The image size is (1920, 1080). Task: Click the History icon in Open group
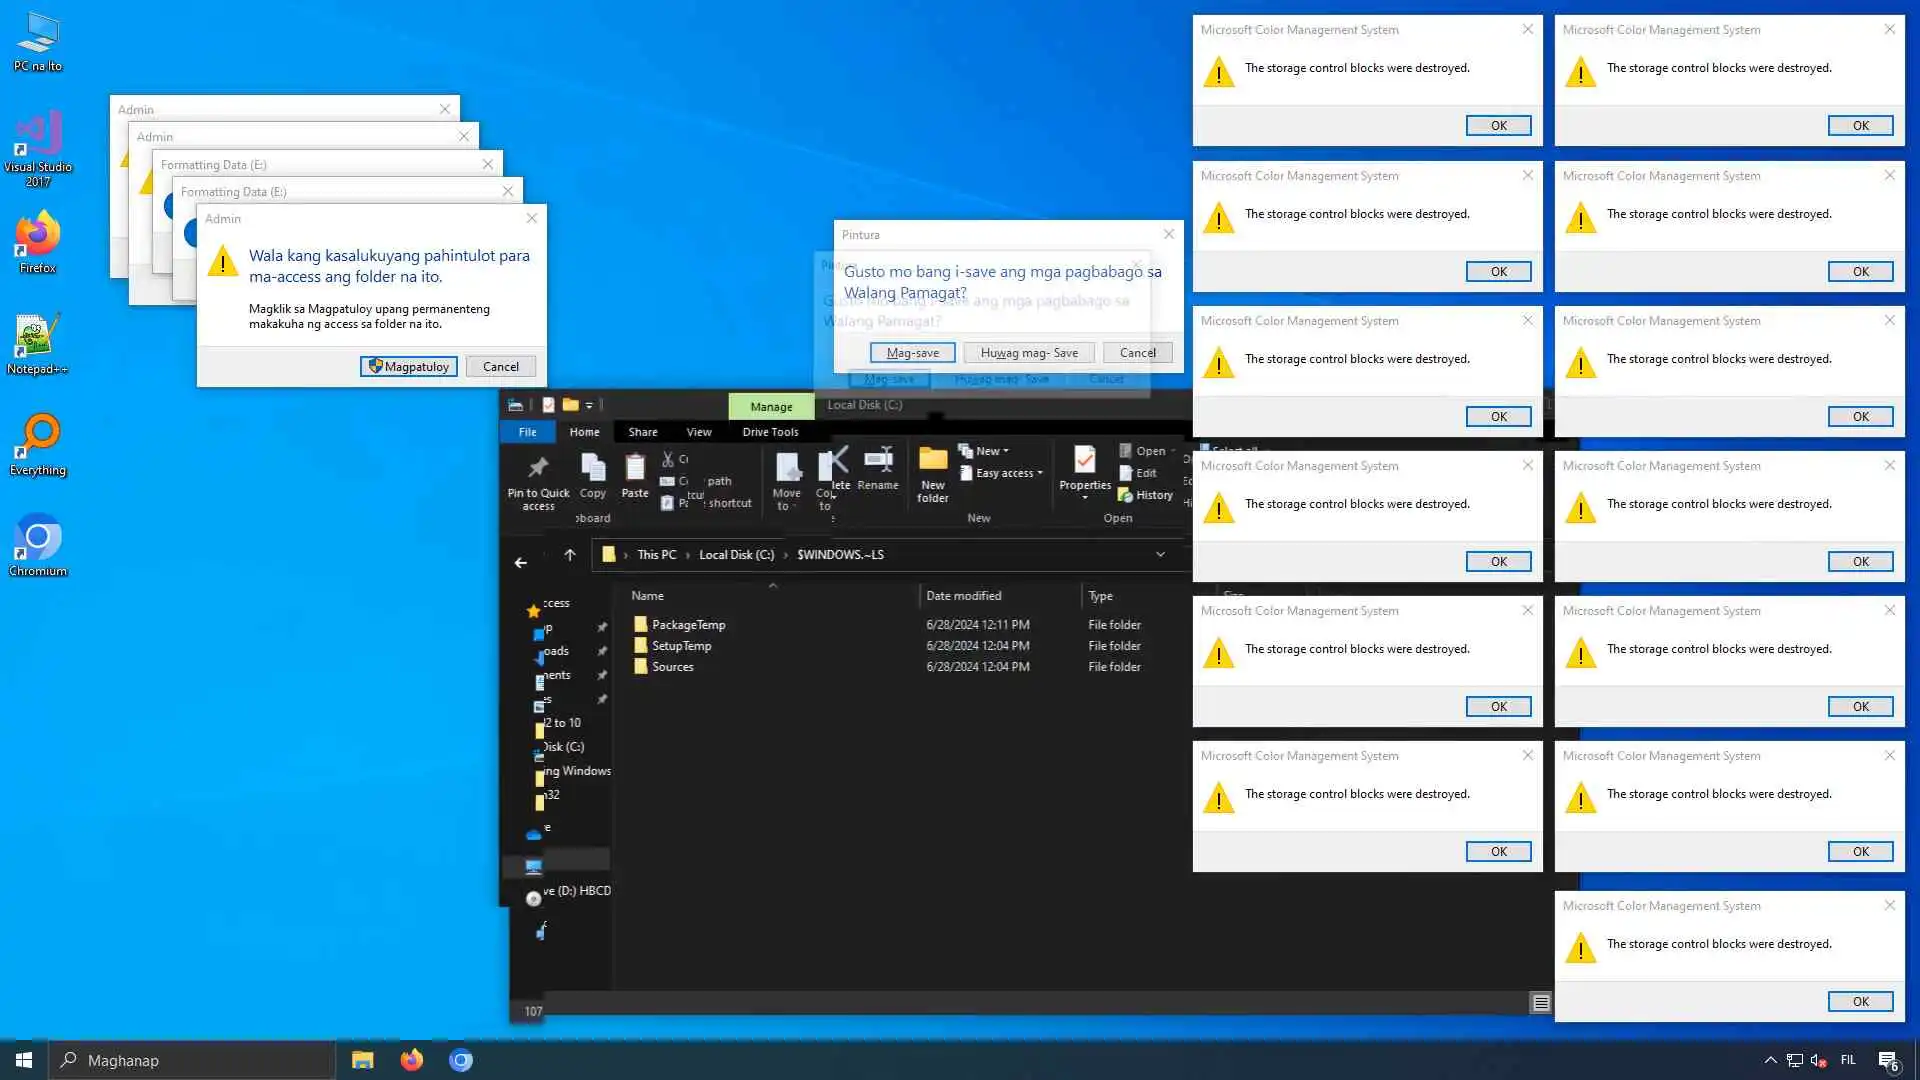click(x=1126, y=495)
